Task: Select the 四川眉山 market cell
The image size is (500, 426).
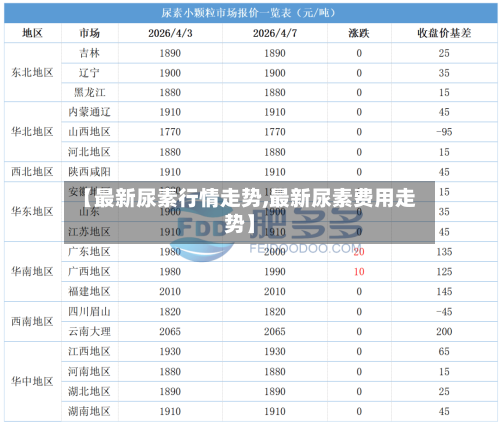Action: pos(89,312)
